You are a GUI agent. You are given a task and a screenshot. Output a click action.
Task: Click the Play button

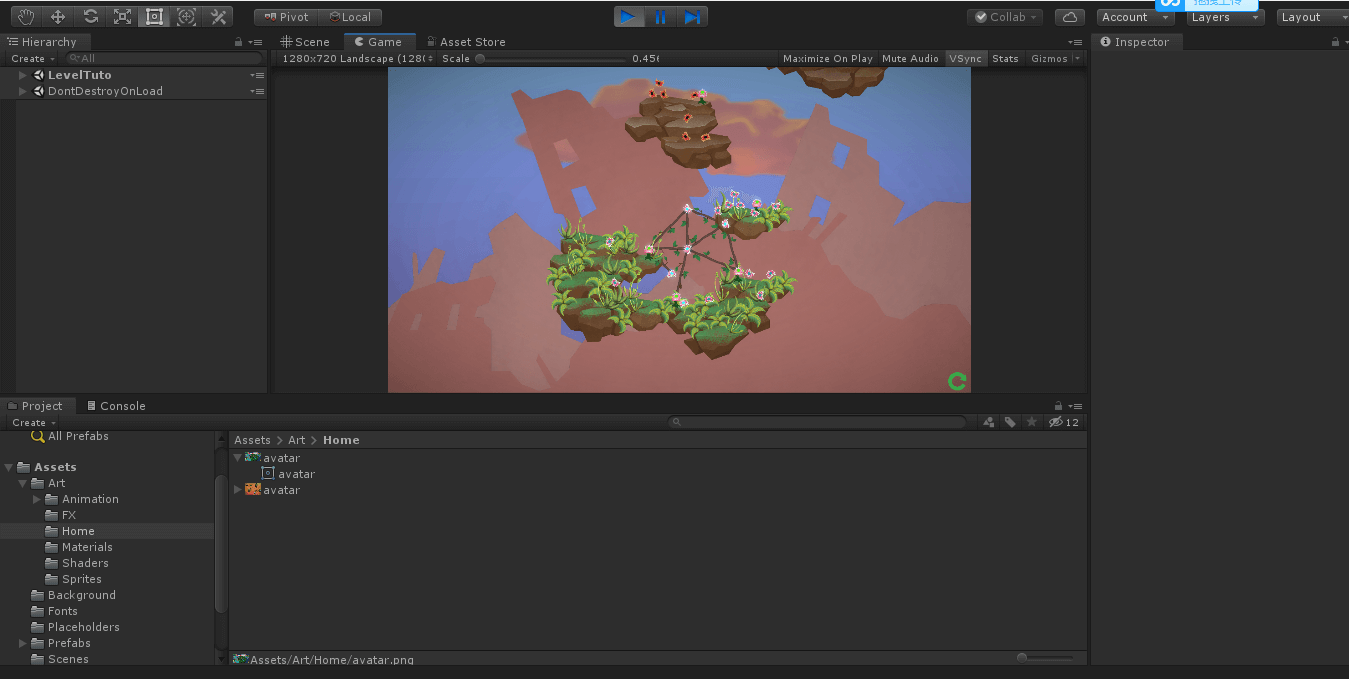[629, 17]
